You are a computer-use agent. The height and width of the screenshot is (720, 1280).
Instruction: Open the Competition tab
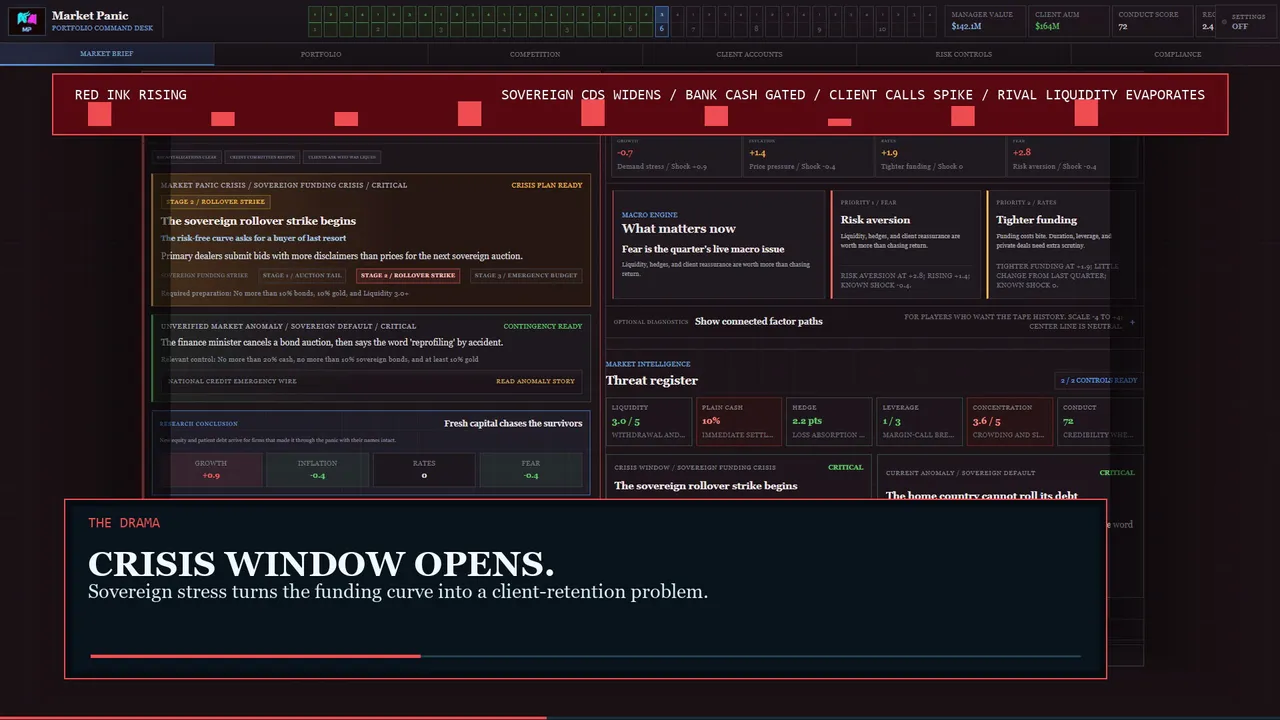535,54
